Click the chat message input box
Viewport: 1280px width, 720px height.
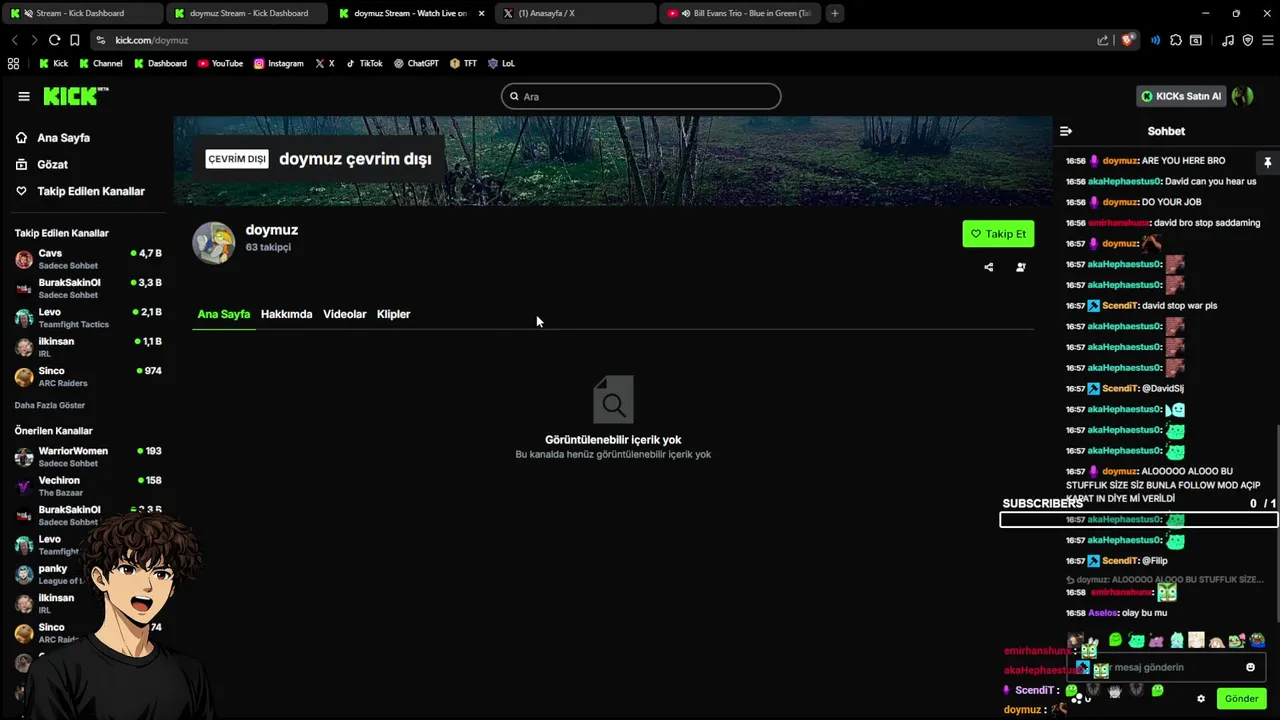click(1166, 667)
